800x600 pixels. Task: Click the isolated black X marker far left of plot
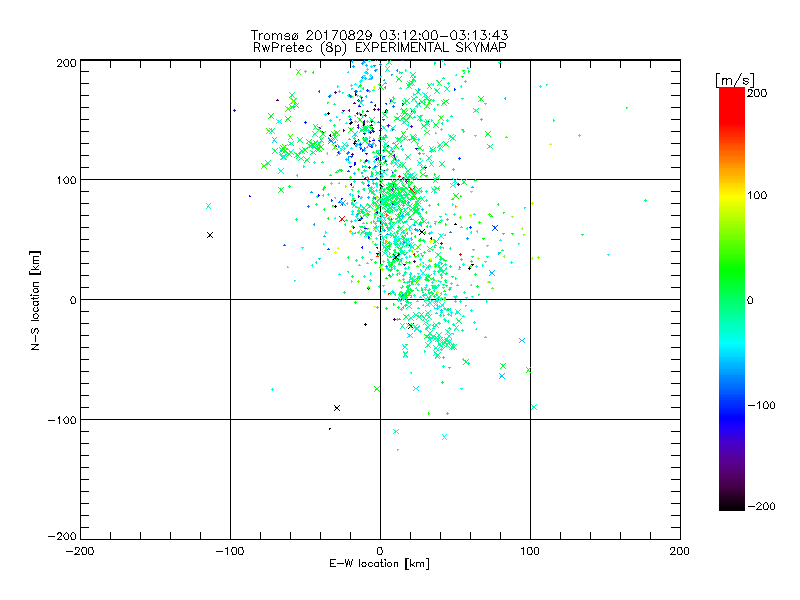point(210,235)
